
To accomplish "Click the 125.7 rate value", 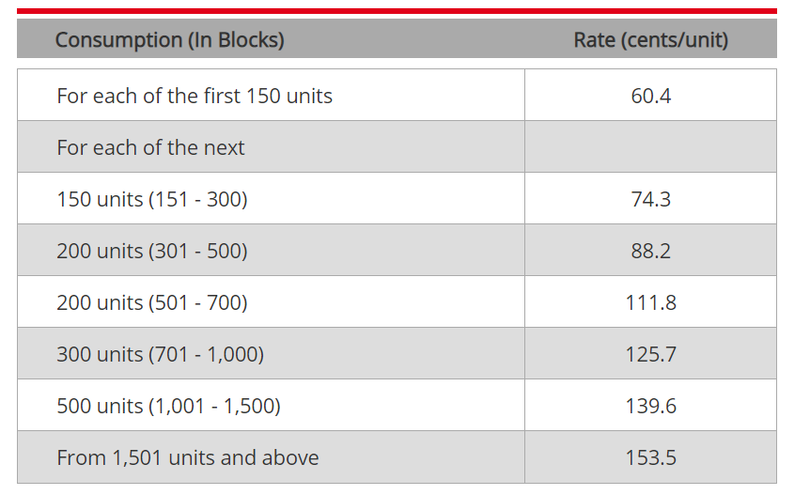I will click(x=650, y=354).
